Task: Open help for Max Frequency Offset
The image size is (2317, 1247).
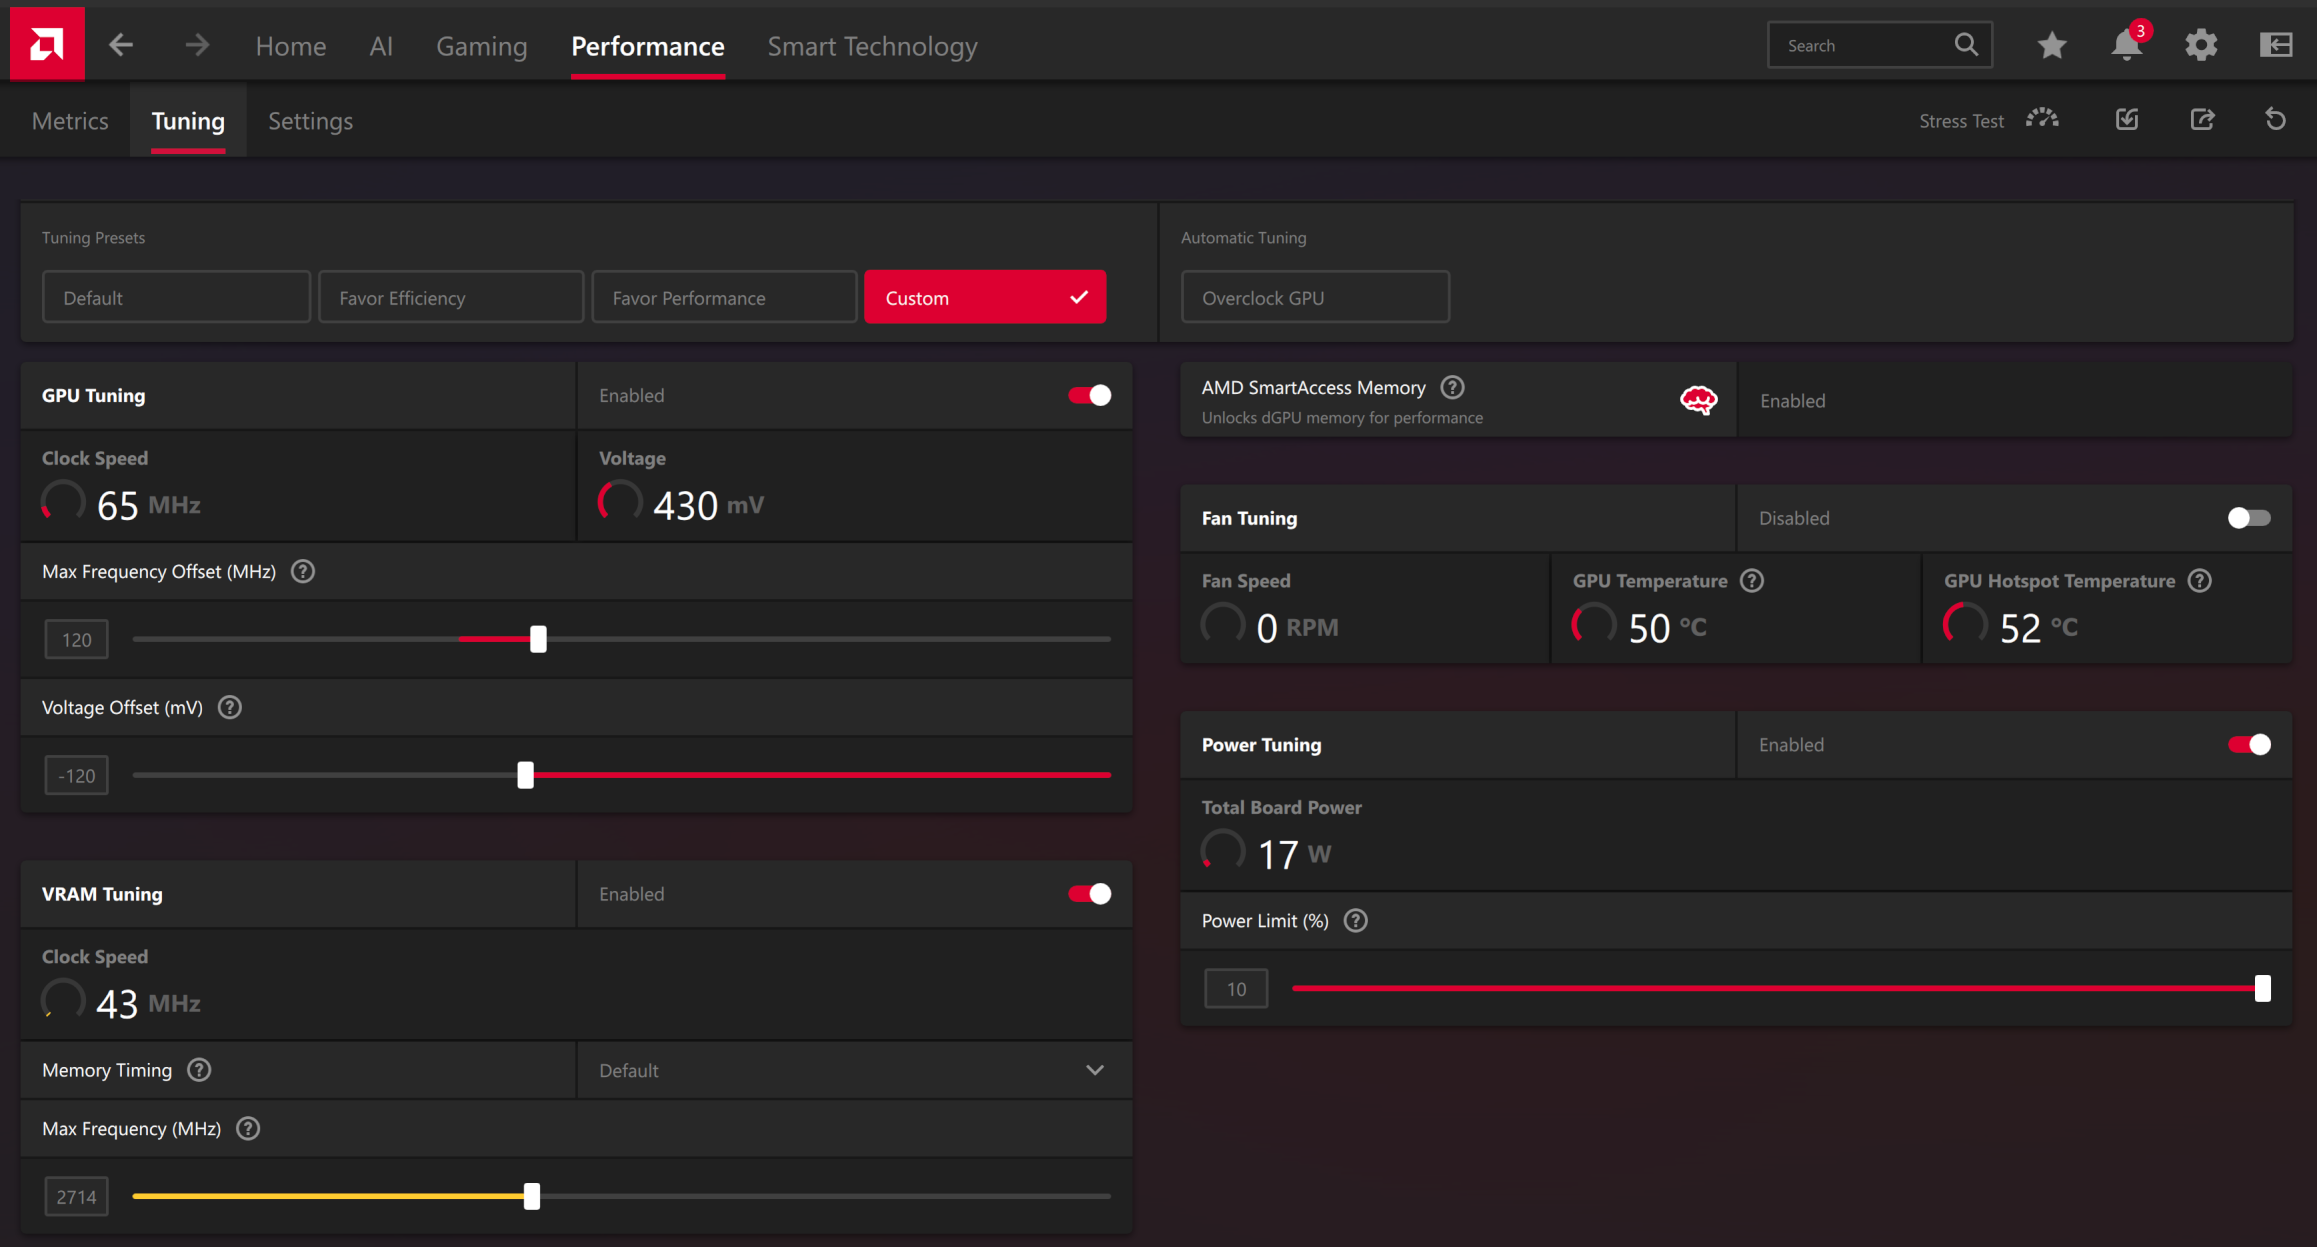Action: click(303, 572)
